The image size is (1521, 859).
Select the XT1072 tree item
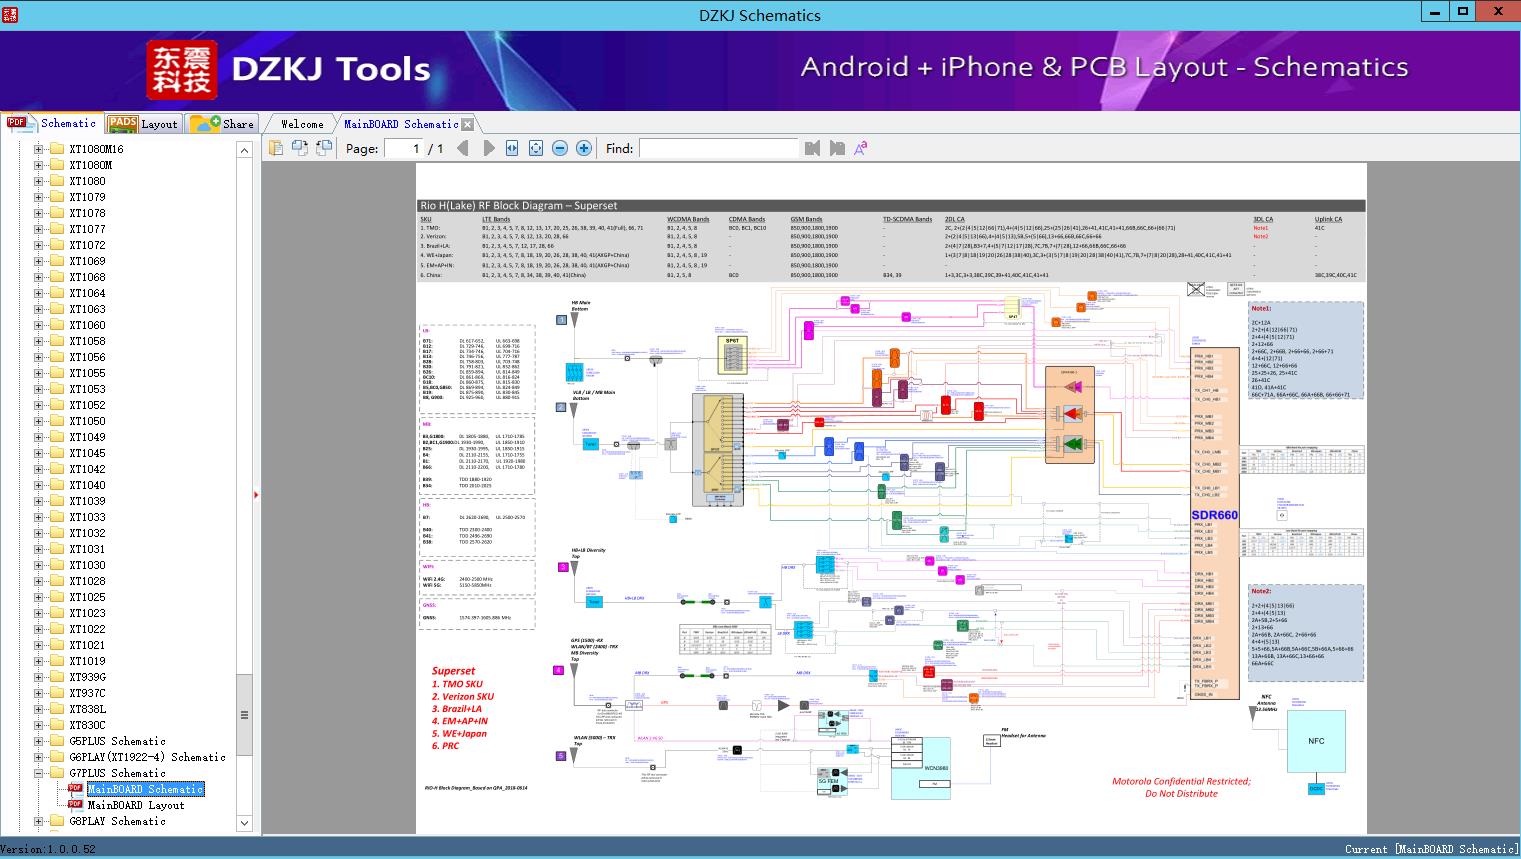[x=87, y=245]
